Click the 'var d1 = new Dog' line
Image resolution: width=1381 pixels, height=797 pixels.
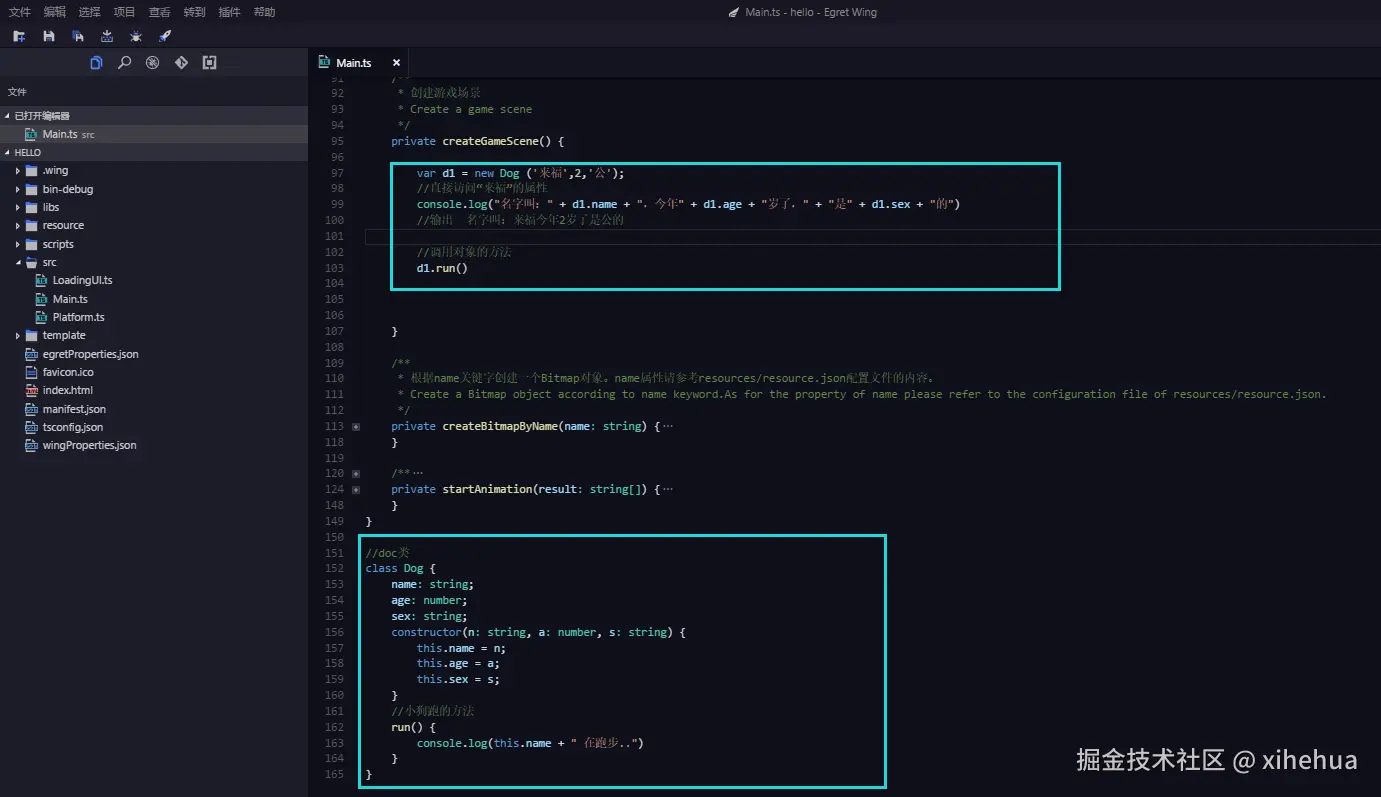coord(520,173)
